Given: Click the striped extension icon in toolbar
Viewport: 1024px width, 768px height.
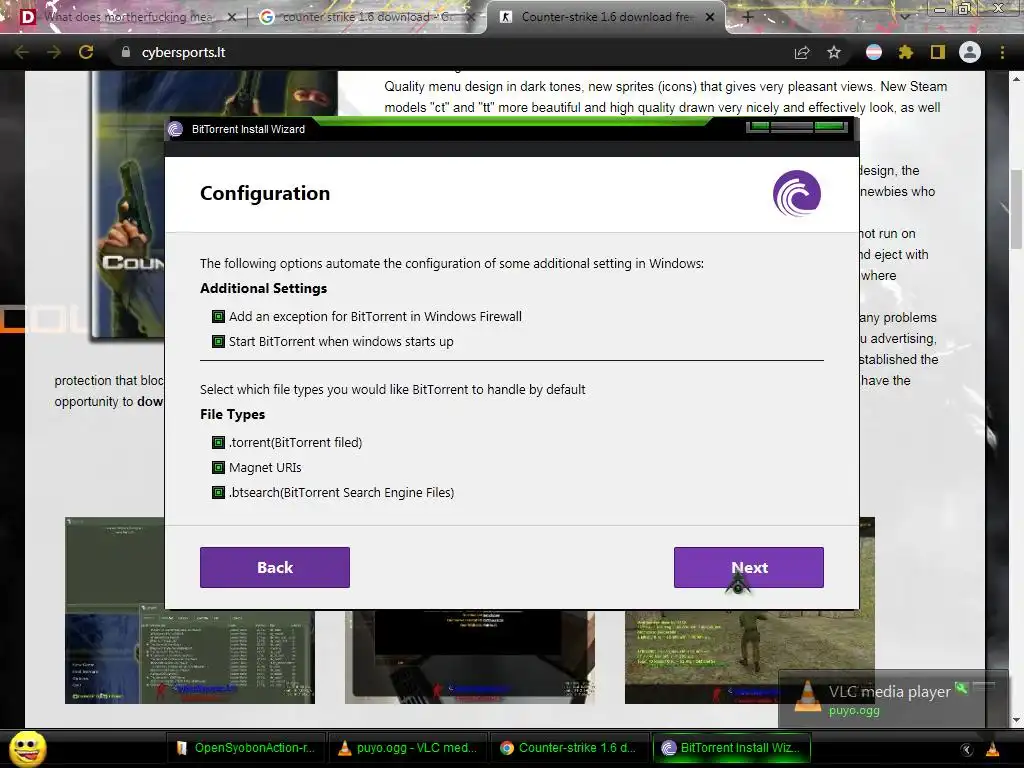Looking at the screenshot, I should pyautogui.click(x=873, y=52).
